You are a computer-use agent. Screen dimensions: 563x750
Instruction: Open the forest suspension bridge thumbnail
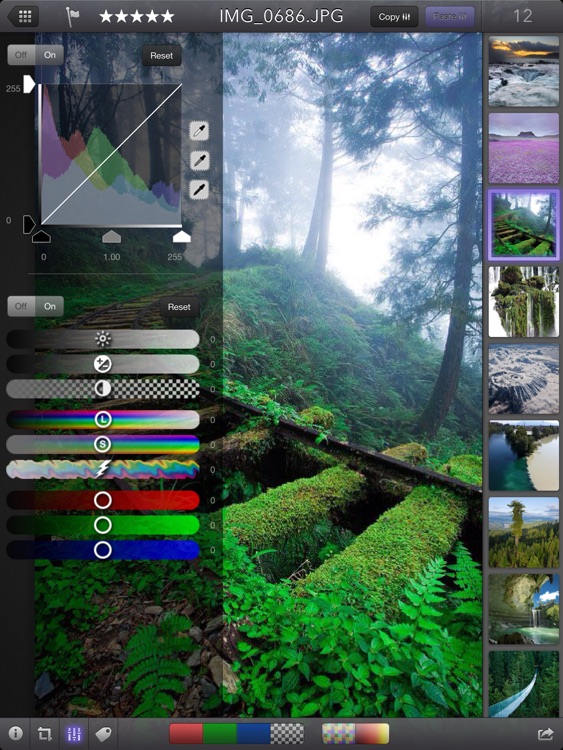click(x=524, y=684)
